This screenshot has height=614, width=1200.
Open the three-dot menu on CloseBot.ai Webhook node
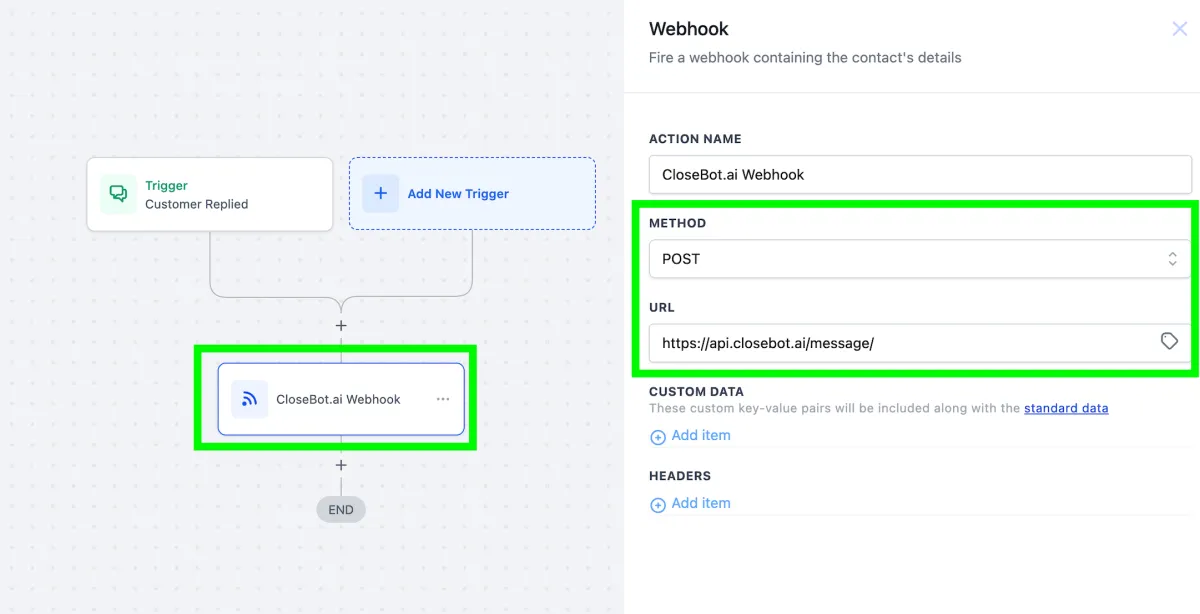(443, 399)
